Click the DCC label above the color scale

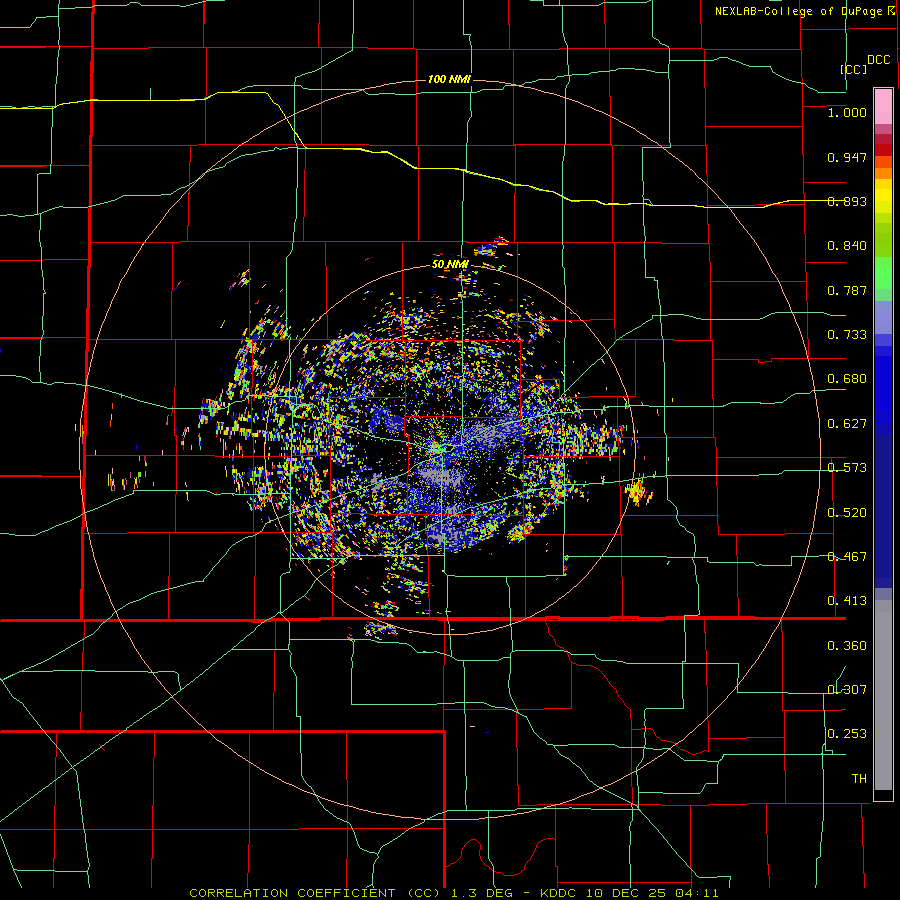(879, 60)
